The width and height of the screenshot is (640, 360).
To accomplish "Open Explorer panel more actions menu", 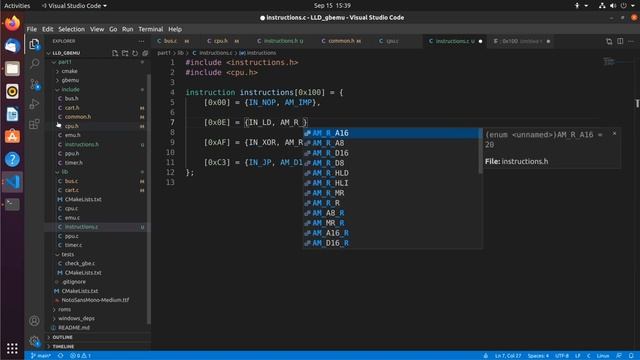I will pyautogui.click(x=141, y=41).
